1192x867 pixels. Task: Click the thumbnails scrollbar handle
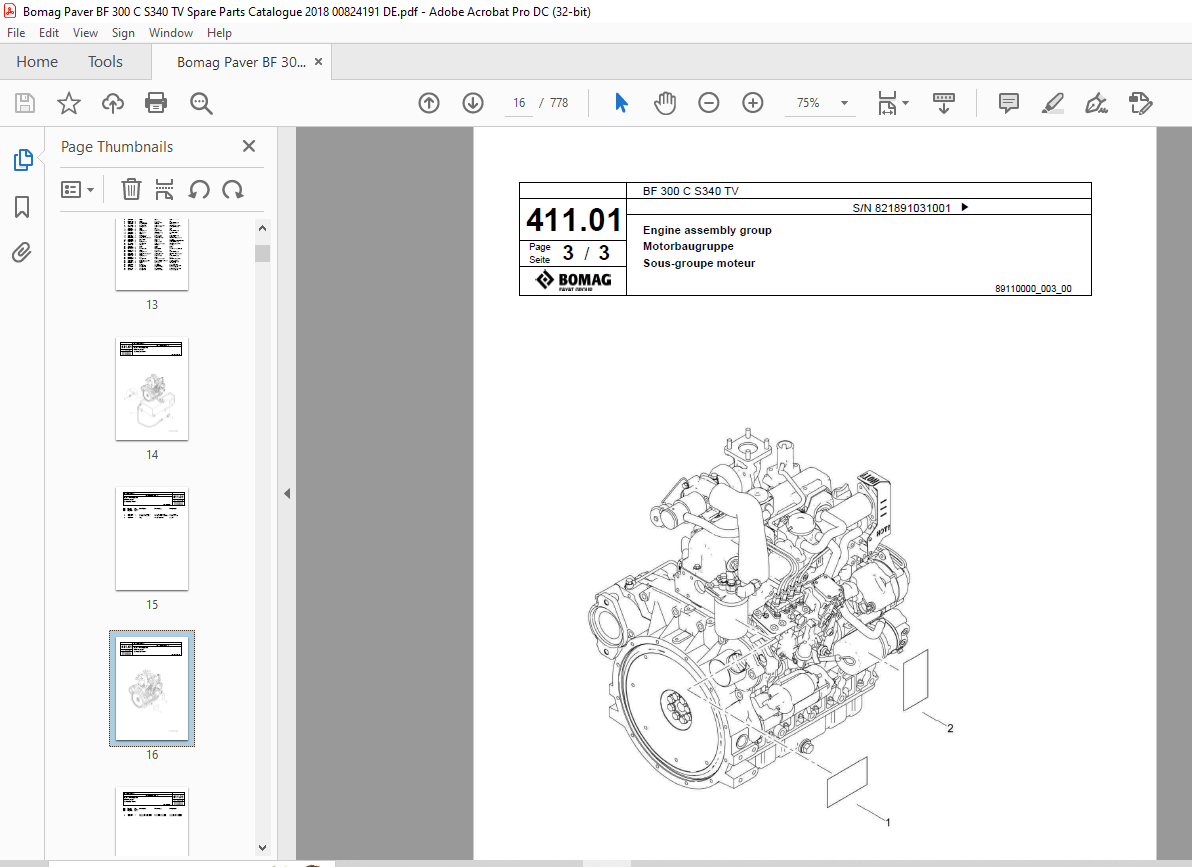[262, 252]
